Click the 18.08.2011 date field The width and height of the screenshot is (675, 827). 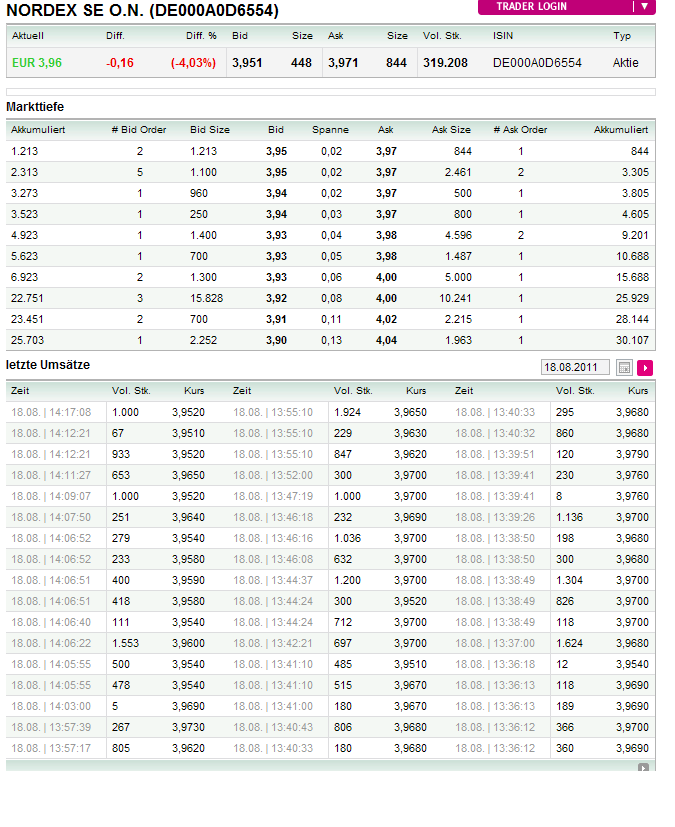(x=574, y=367)
